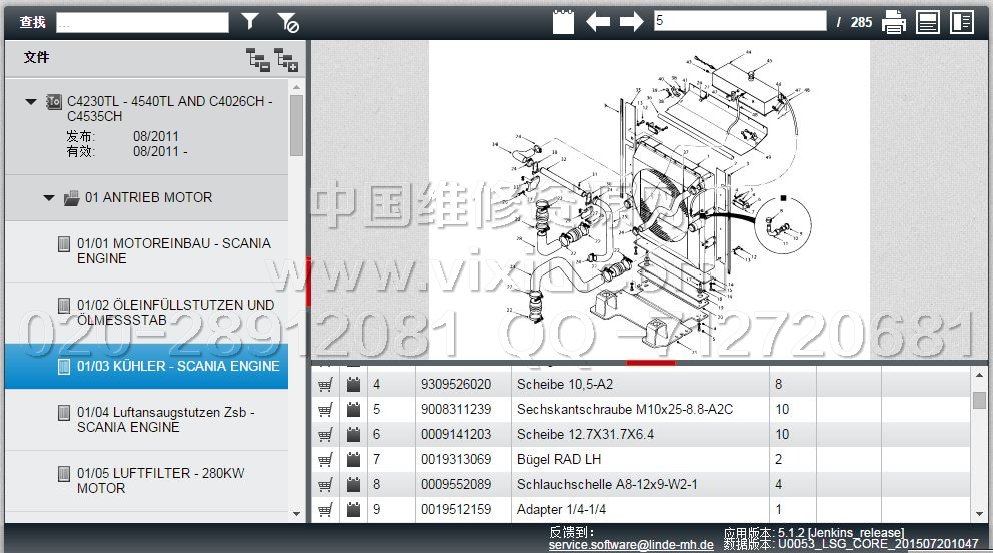Image resolution: width=993 pixels, height=553 pixels.
Task: Click the parts table vertical scrollbar
Action: pyautogui.click(x=979, y=440)
